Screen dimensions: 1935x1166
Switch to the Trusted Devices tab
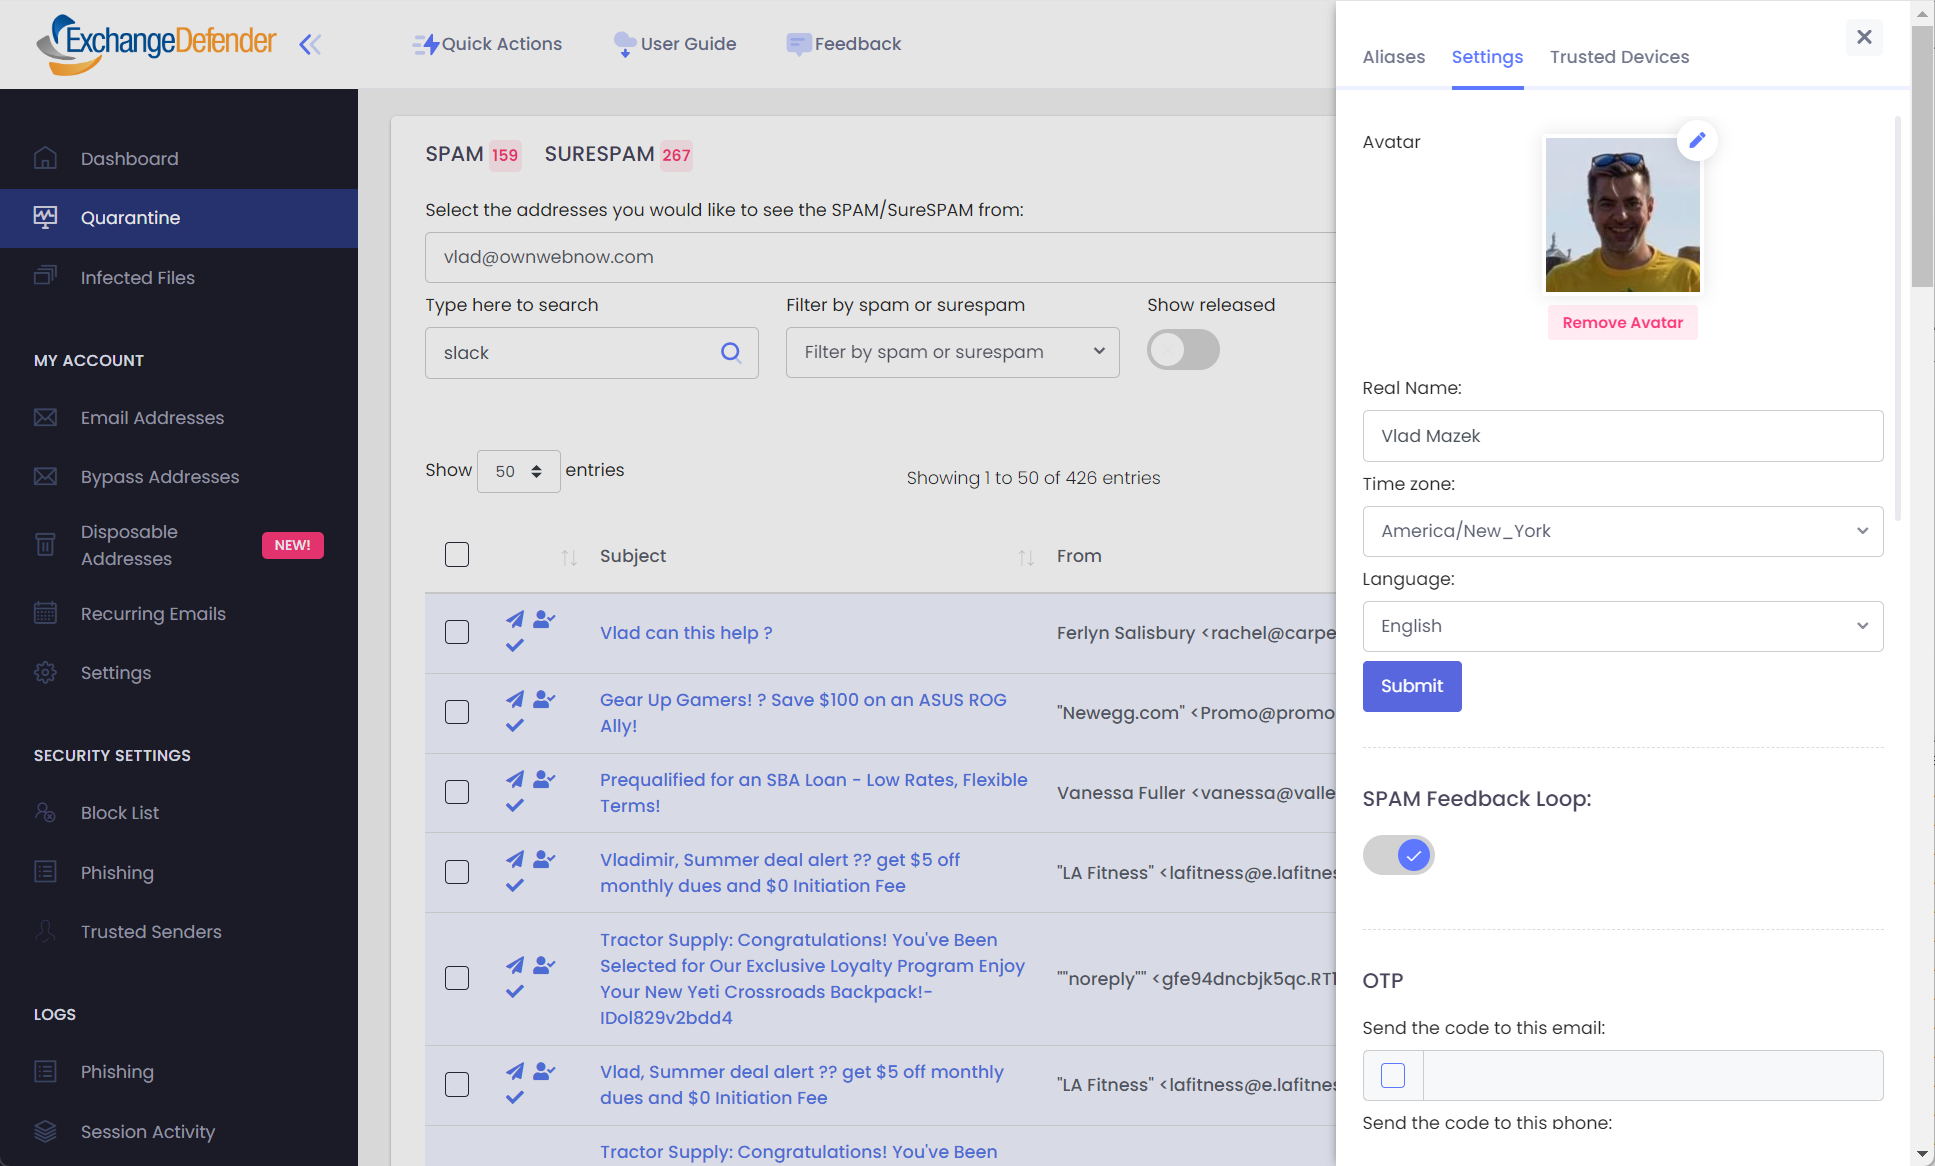click(1619, 57)
